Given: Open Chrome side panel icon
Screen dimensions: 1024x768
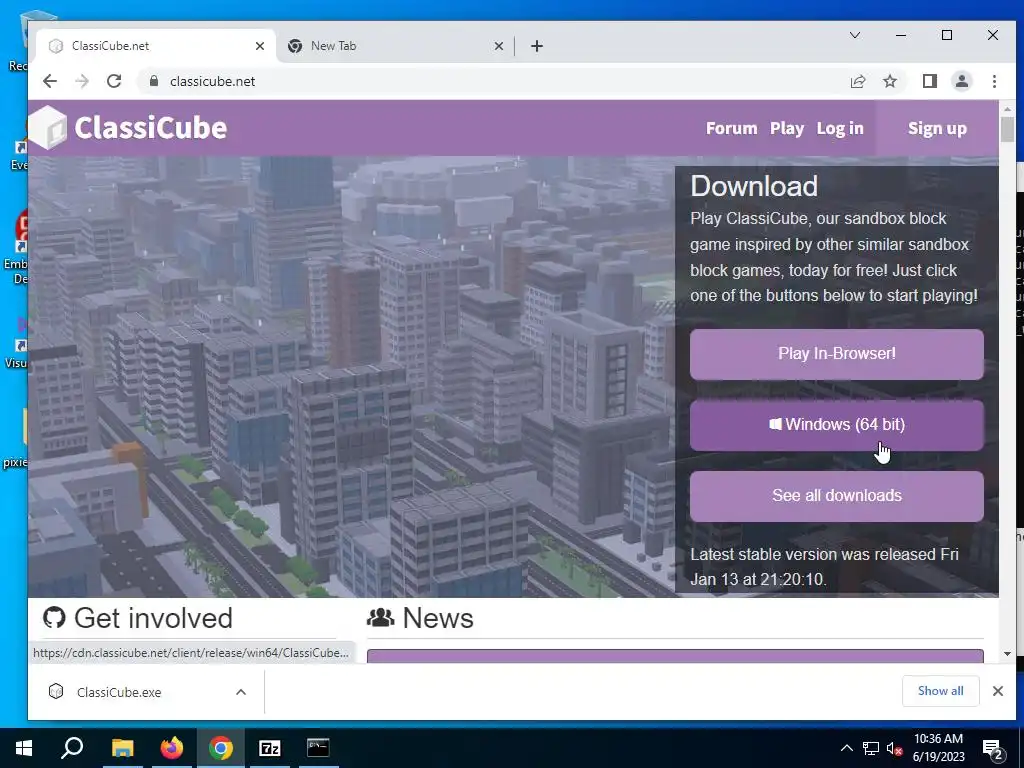Looking at the screenshot, I should point(929,81).
